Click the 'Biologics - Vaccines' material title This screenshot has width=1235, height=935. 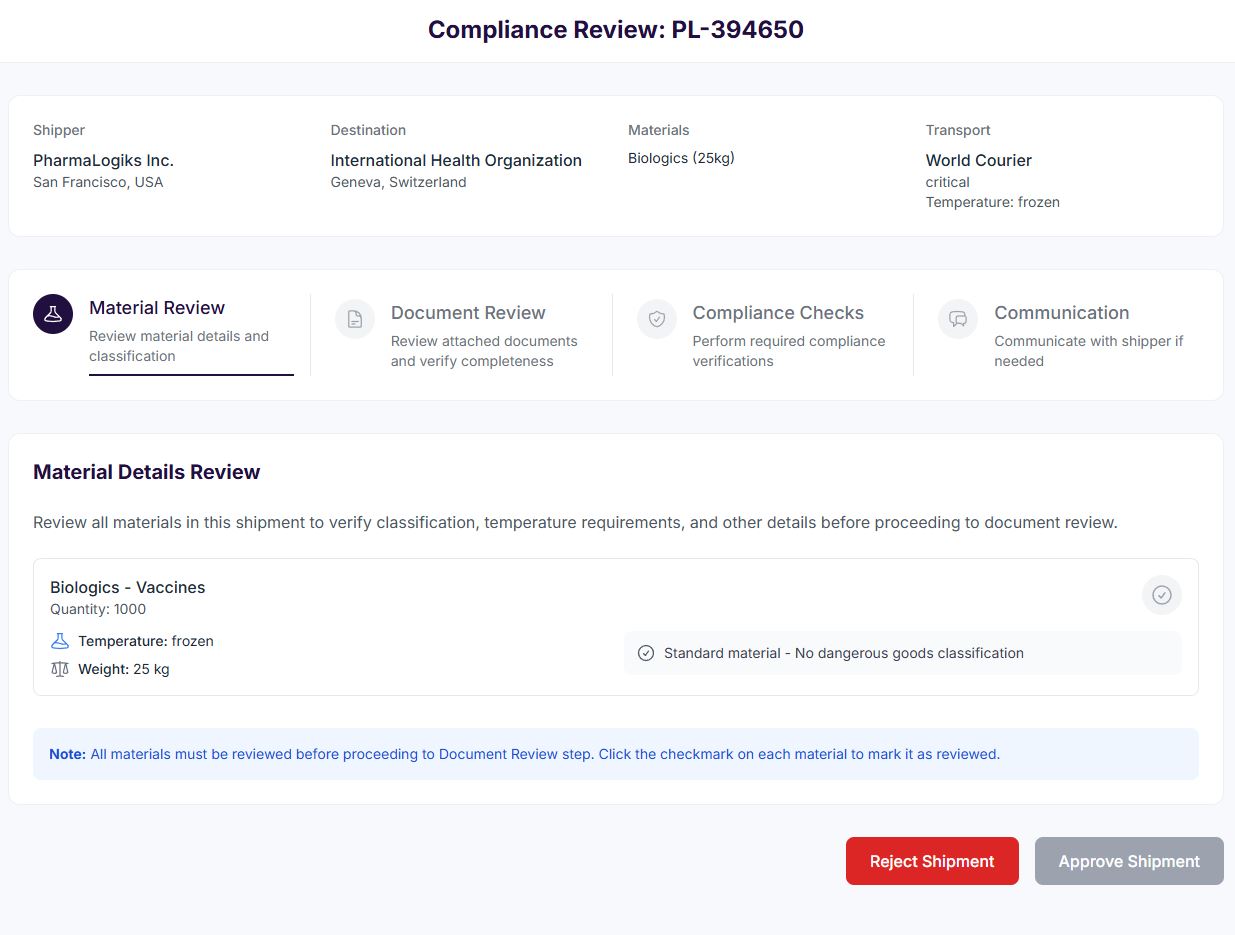[x=128, y=587]
